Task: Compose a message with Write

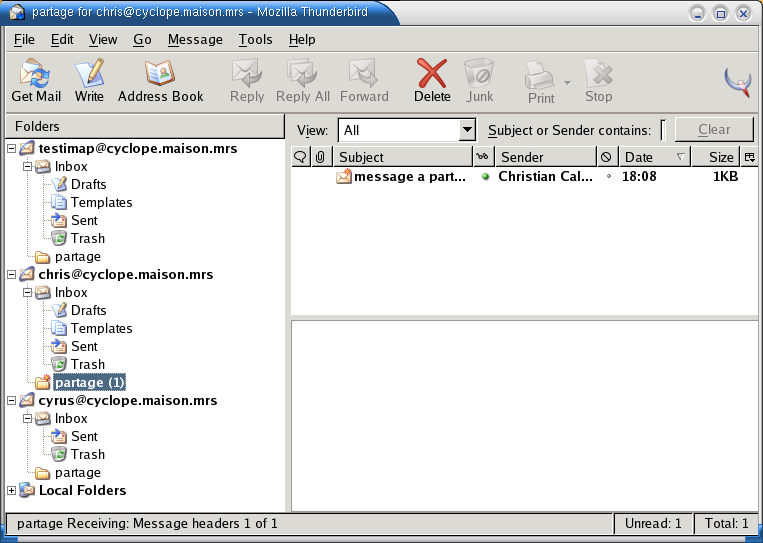Action: pyautogui.click(x=89, y=81)
